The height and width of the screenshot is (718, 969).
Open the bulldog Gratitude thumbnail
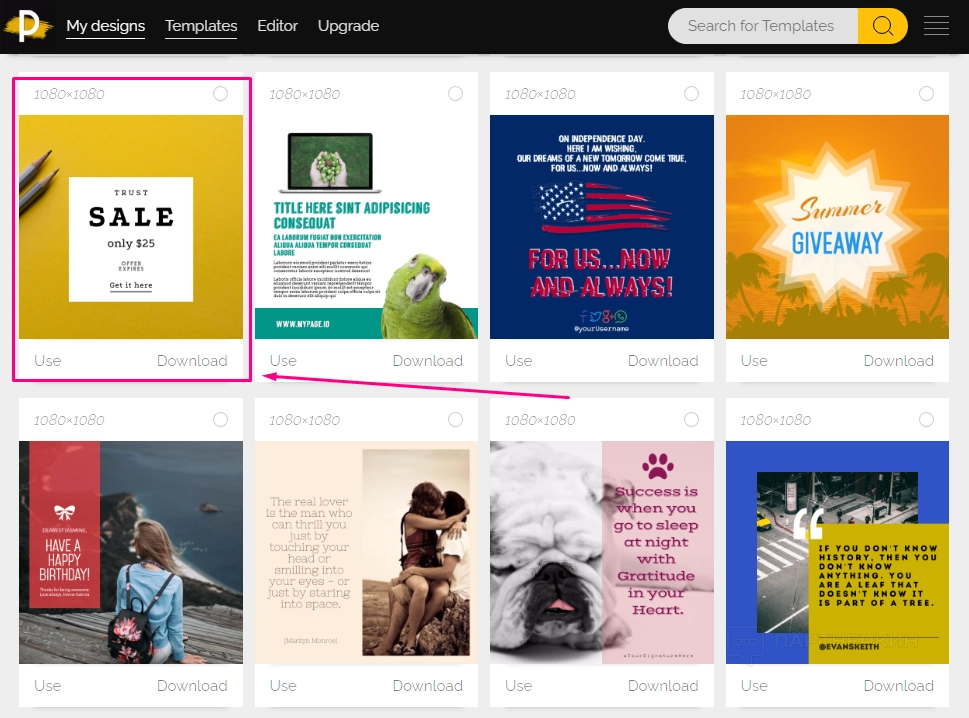click(x=602, y=552)
